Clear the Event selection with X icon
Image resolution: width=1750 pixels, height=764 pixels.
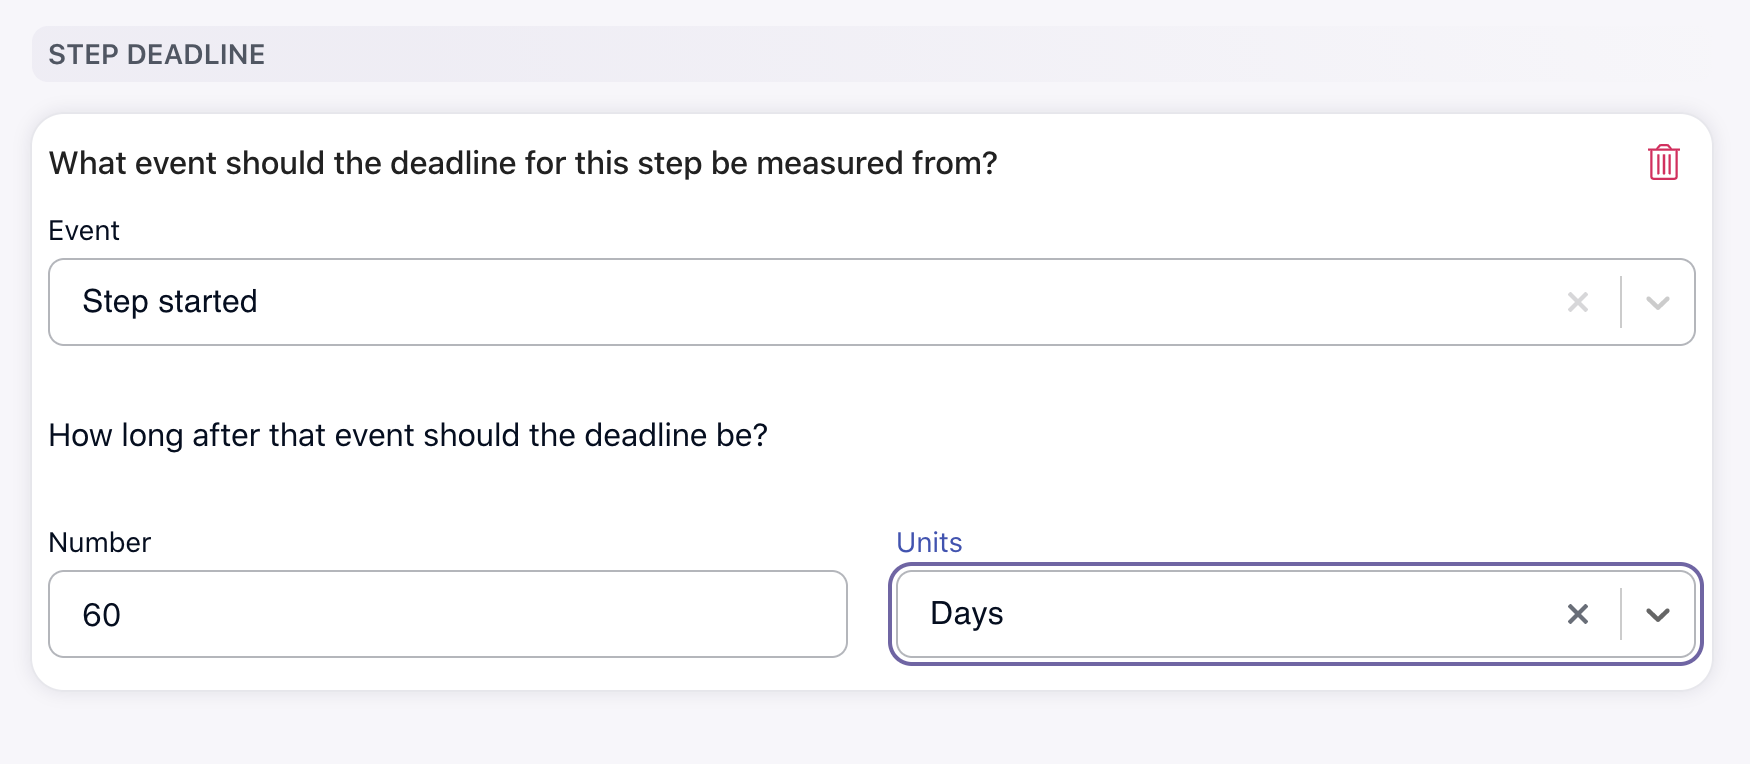tap(1578, 302)
